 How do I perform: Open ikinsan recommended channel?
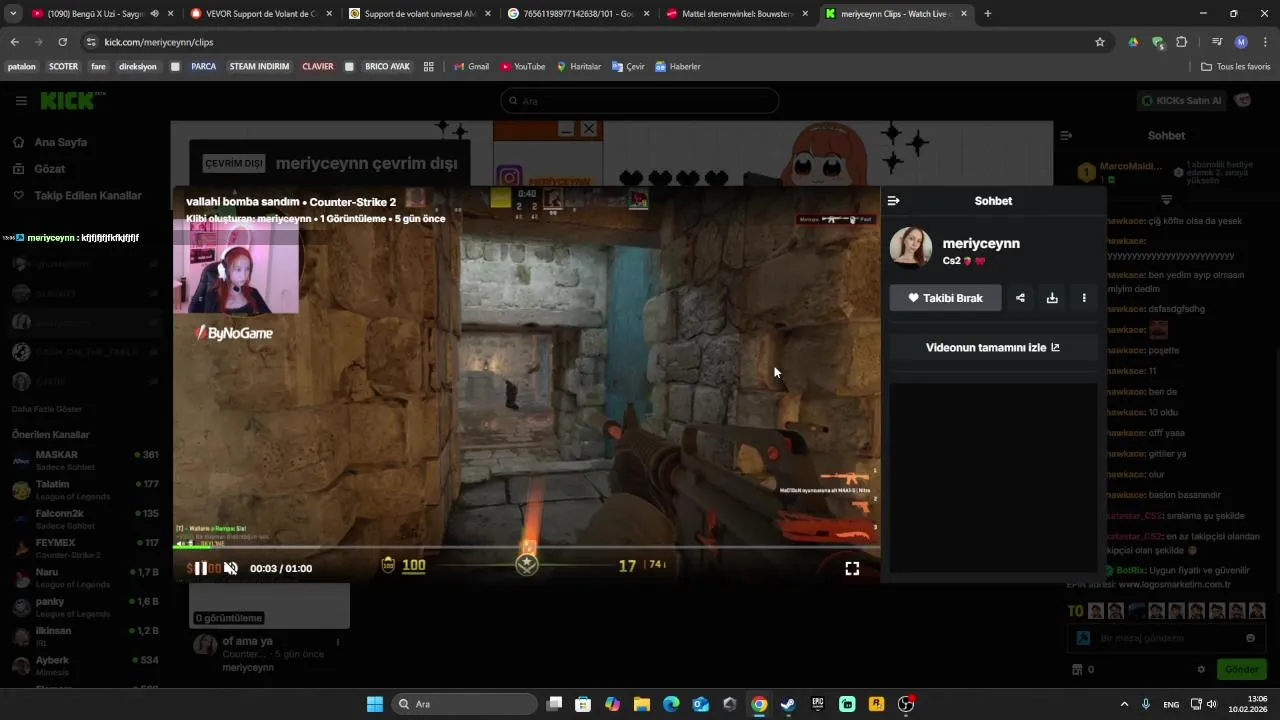point(85,636)
